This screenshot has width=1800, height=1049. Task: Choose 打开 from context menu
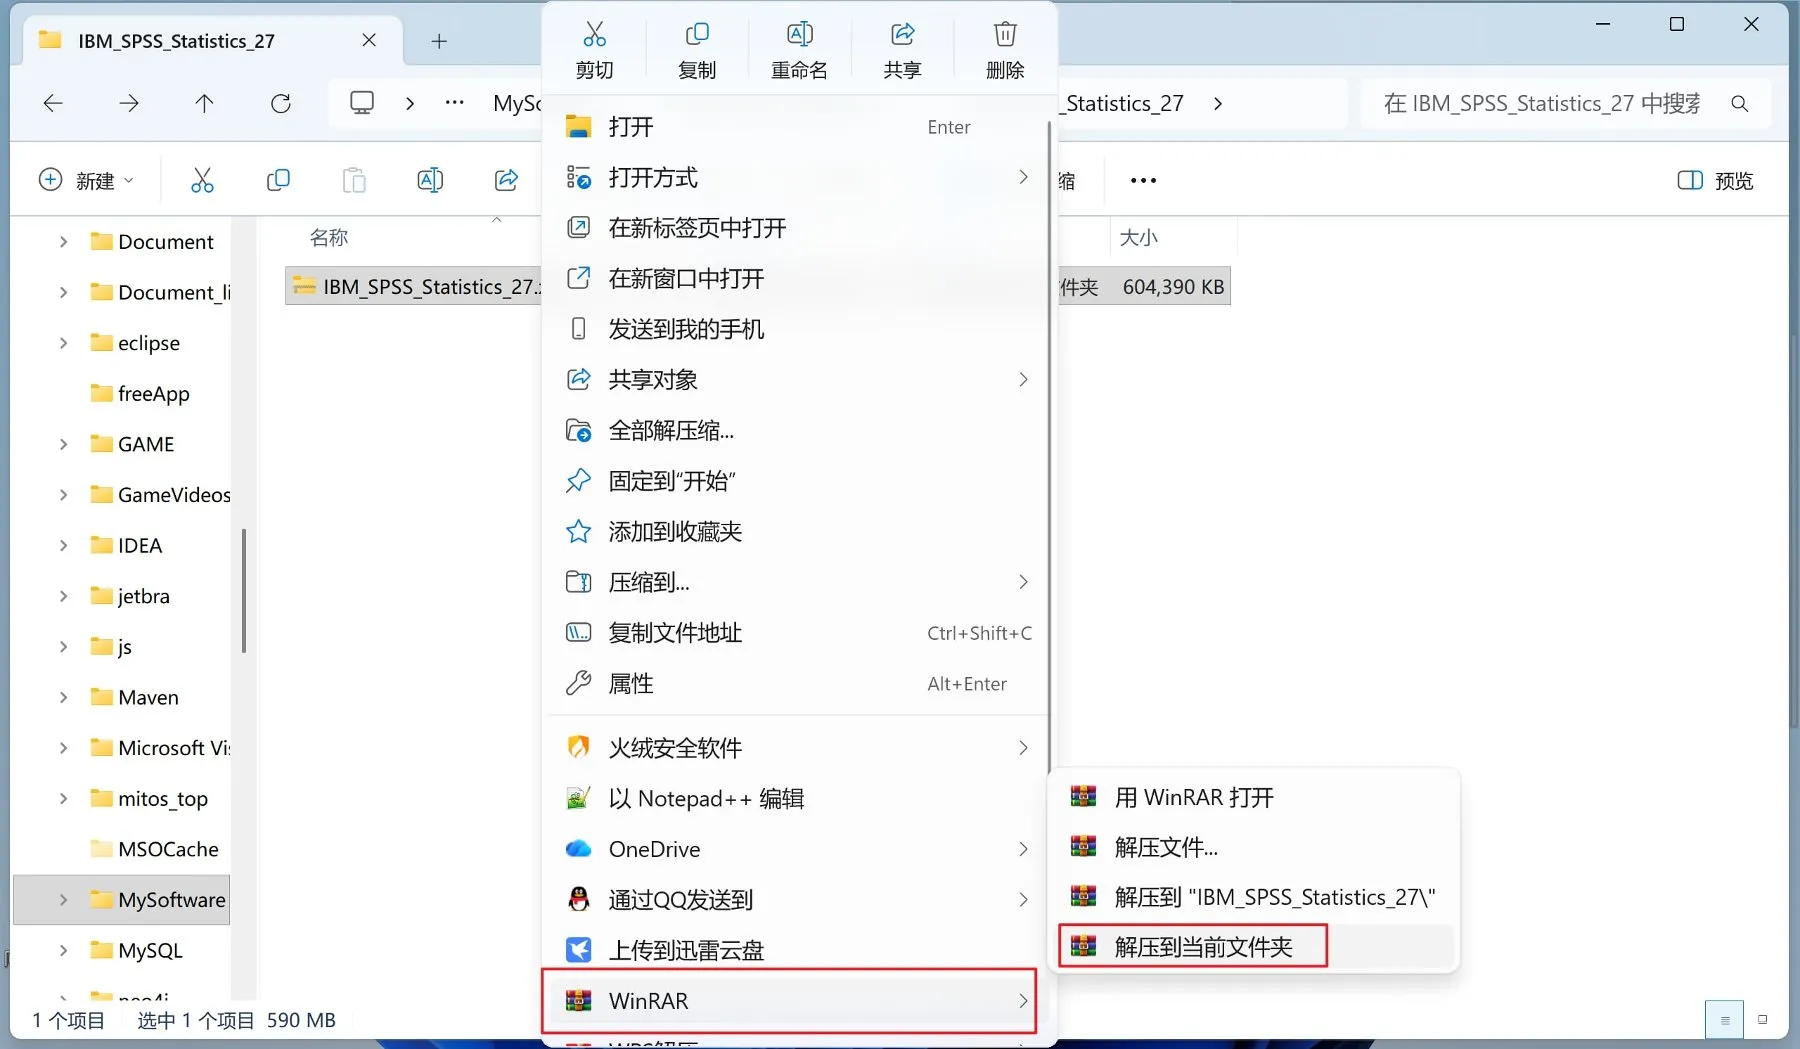(797, 127)
